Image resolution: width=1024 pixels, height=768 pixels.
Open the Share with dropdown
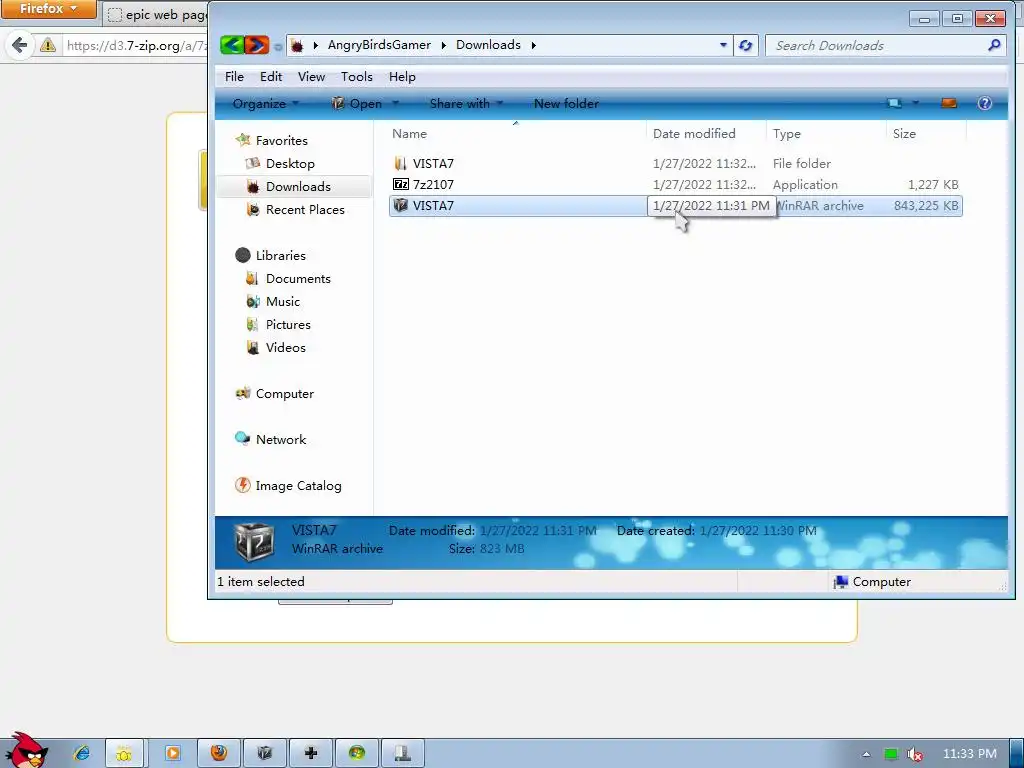pos(466,104)
